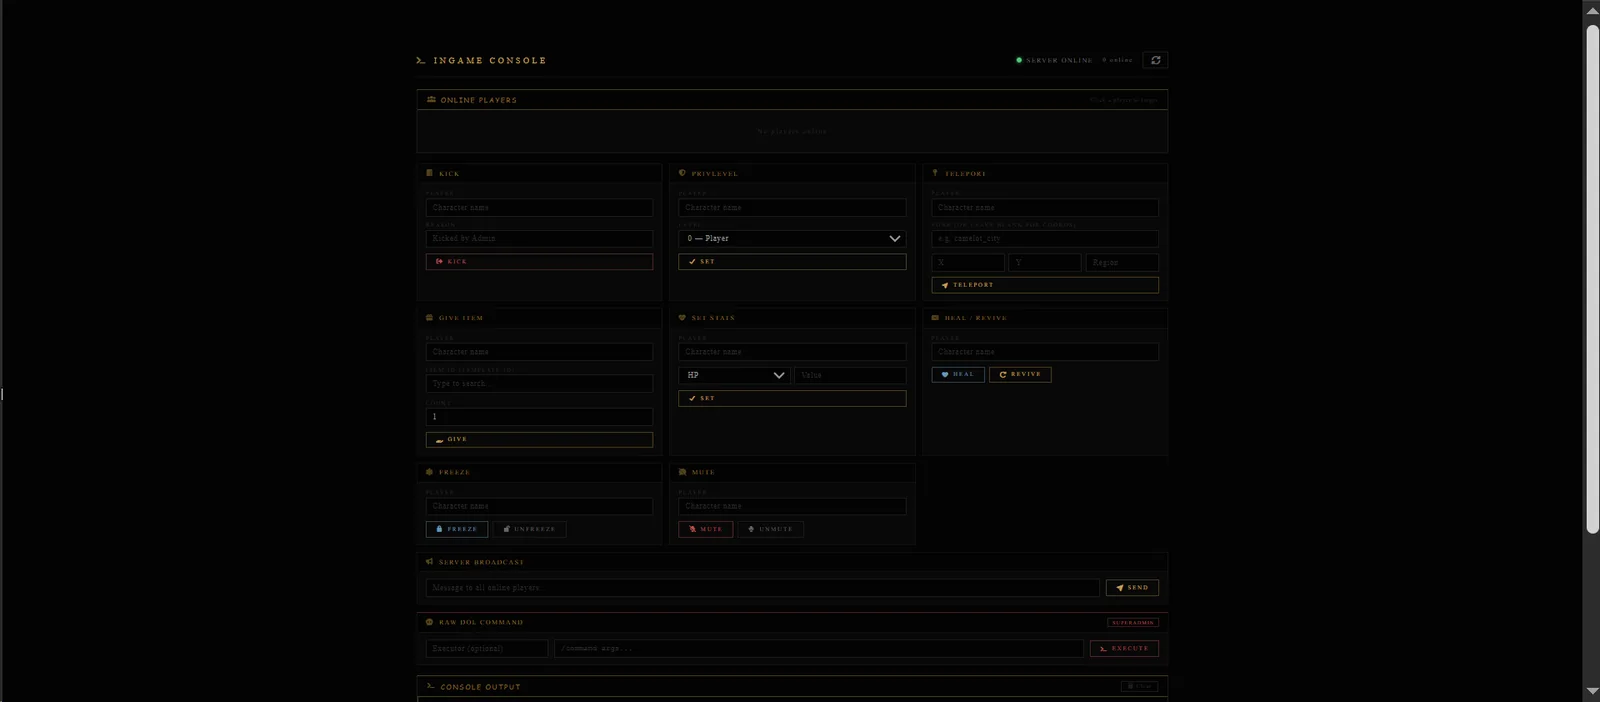Focus Character name field in Mute panel

(x=792, y=506)
